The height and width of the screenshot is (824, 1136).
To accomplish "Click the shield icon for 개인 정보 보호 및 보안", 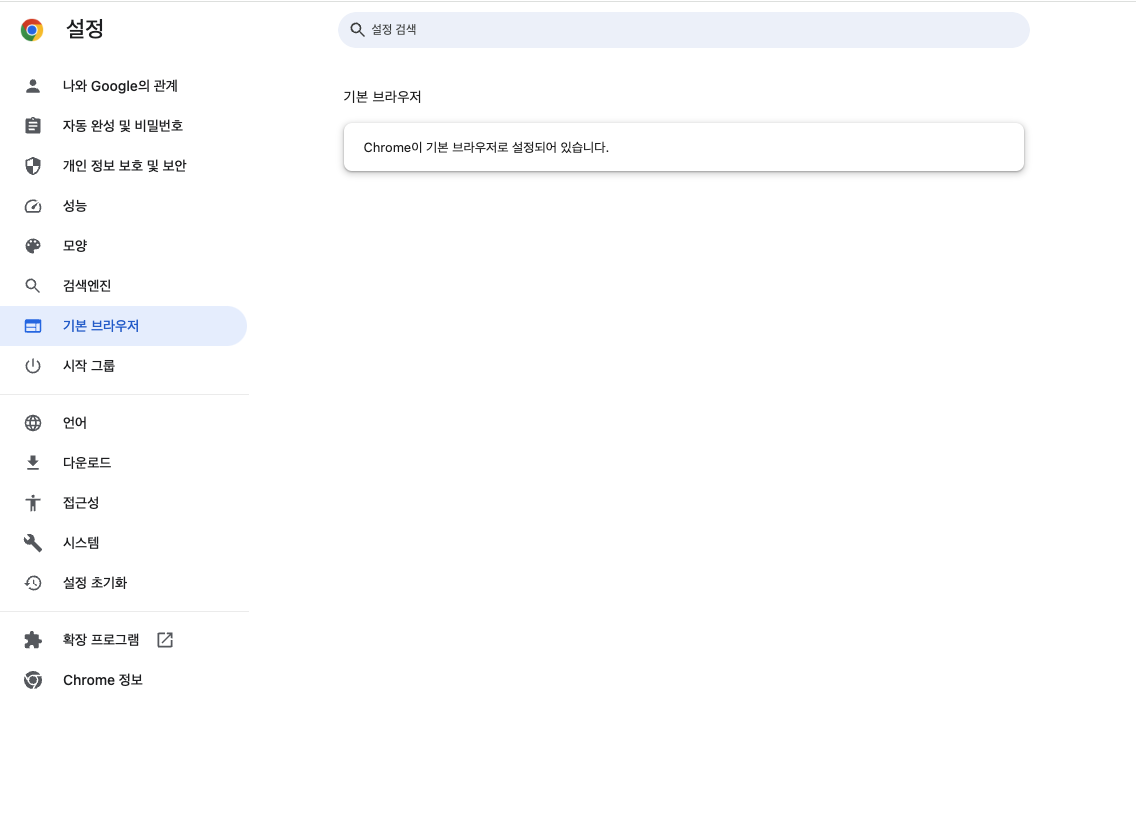I will (x=33, y=166).
